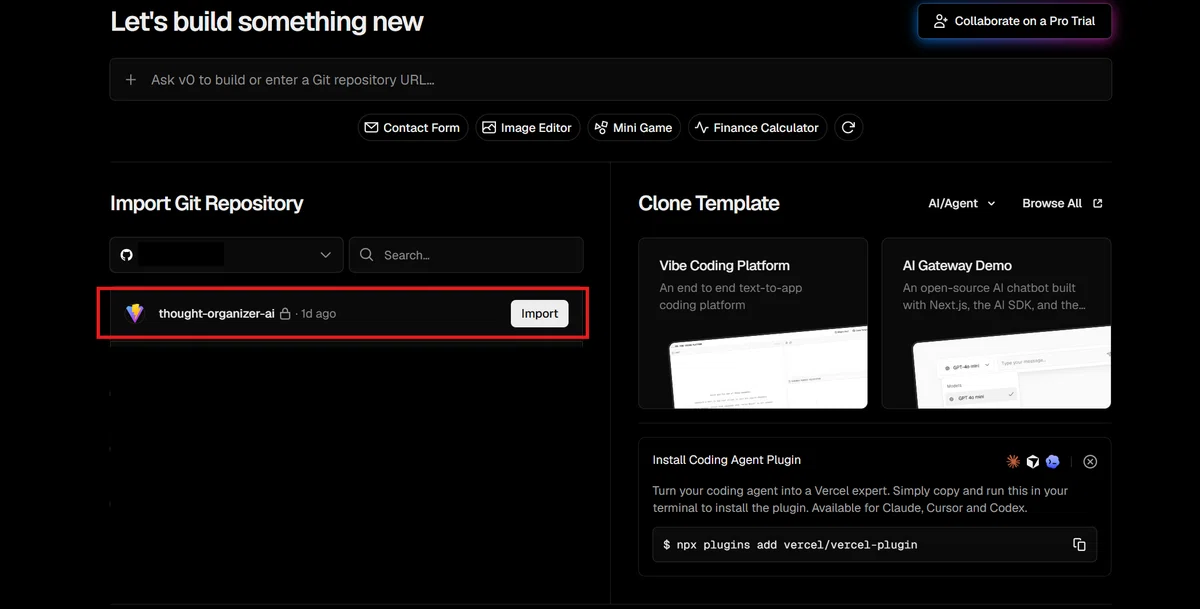This screenshot has height=609, width=1200.
Task: Click the "Let's build something new" heading
Action: point(267,21)
